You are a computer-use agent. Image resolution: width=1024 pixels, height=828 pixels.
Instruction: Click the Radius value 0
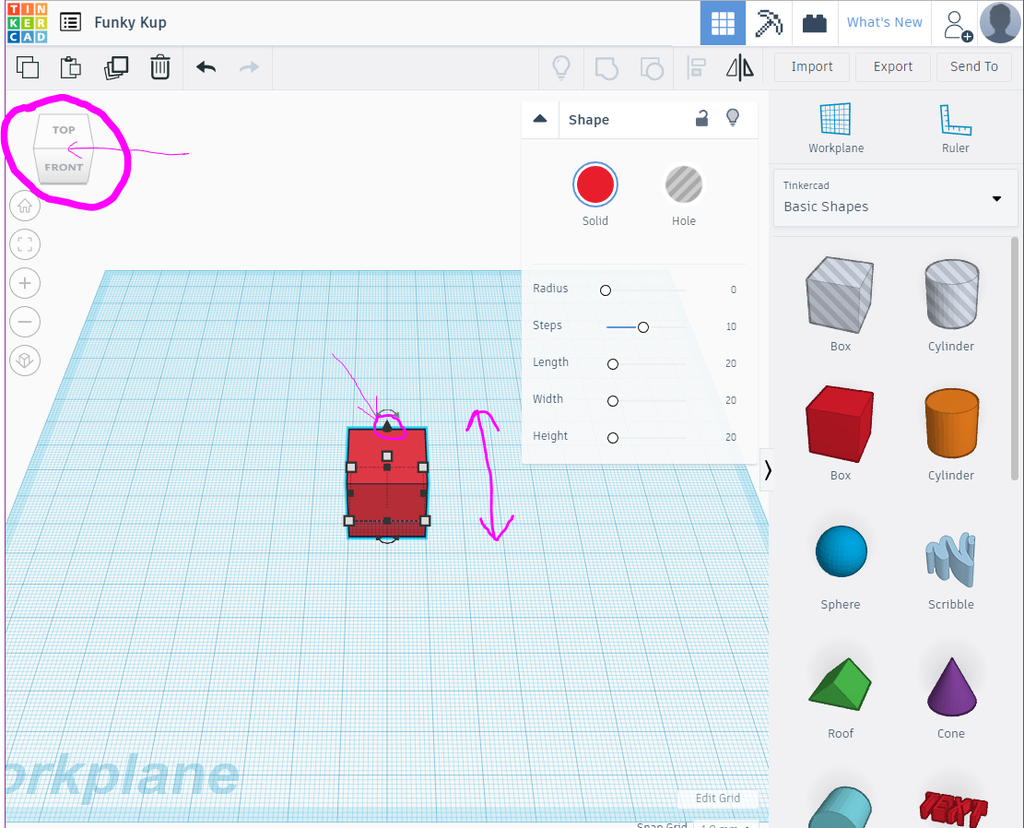tap(733, 290)
